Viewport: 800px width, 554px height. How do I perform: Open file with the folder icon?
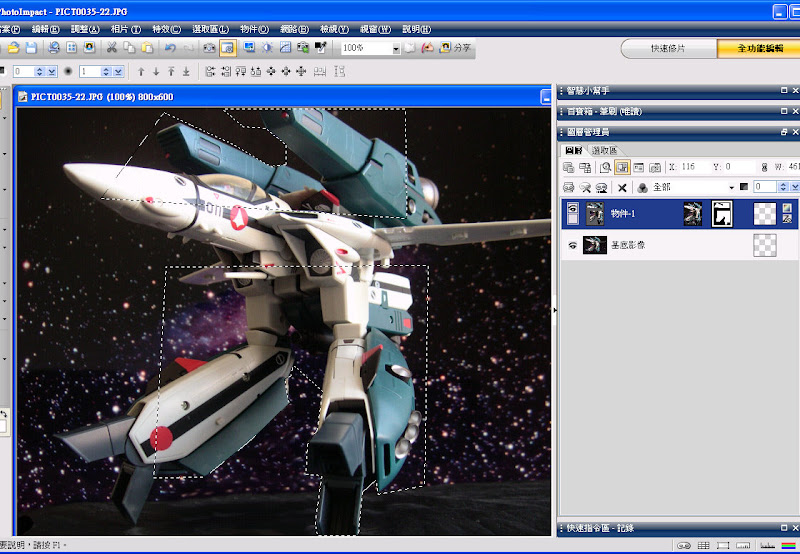[x=14, y=48]
